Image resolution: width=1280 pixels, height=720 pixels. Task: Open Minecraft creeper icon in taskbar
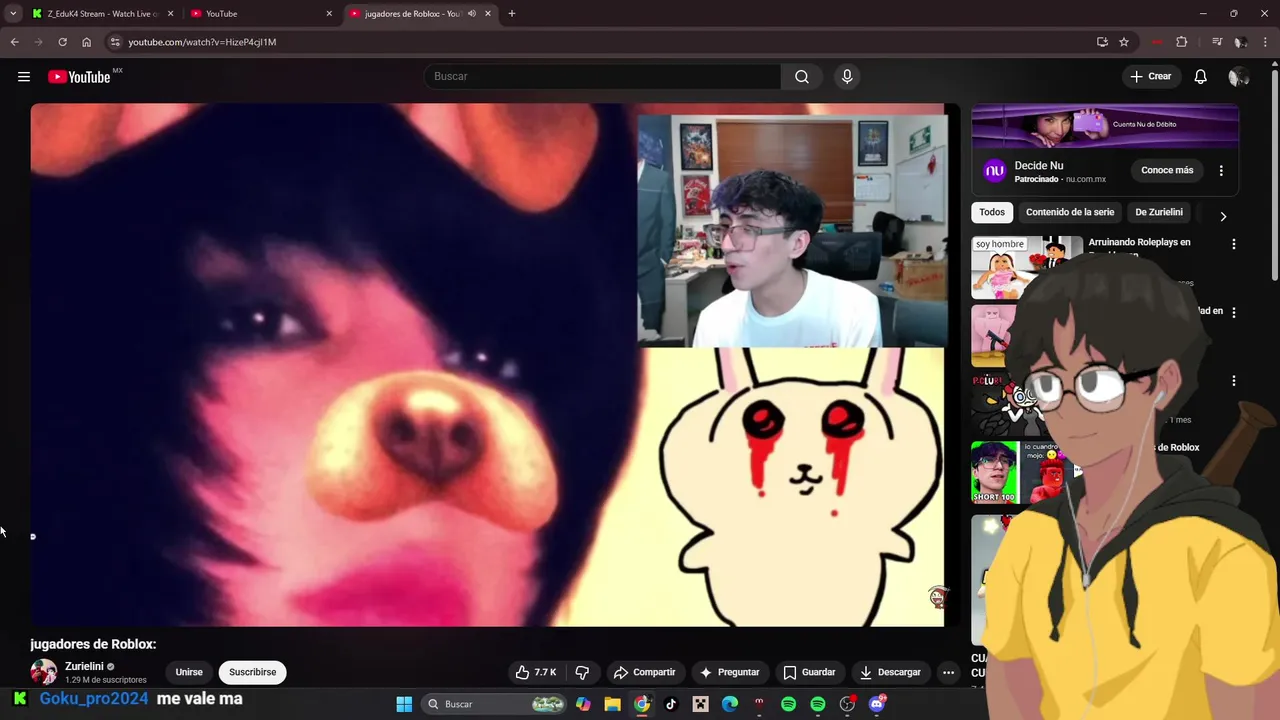coord(700,704)
